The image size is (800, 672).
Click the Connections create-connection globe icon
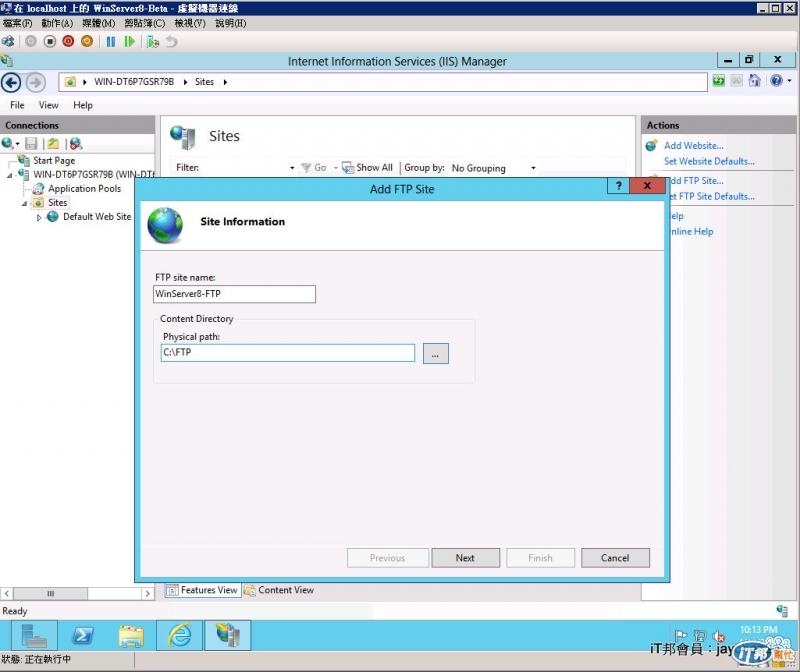coord(7,144)
